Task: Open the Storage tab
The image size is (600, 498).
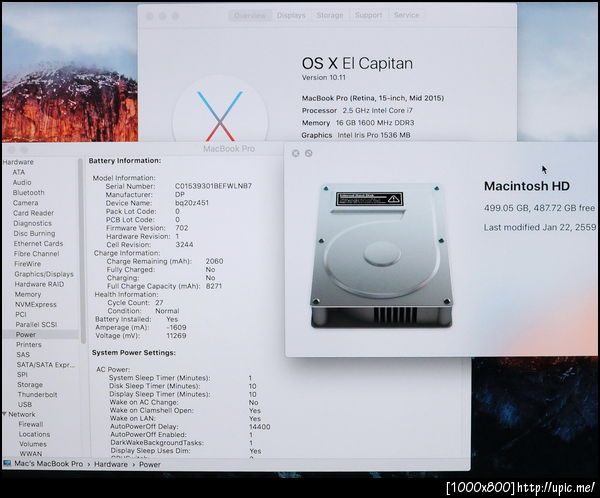Action: click(329, 15)
